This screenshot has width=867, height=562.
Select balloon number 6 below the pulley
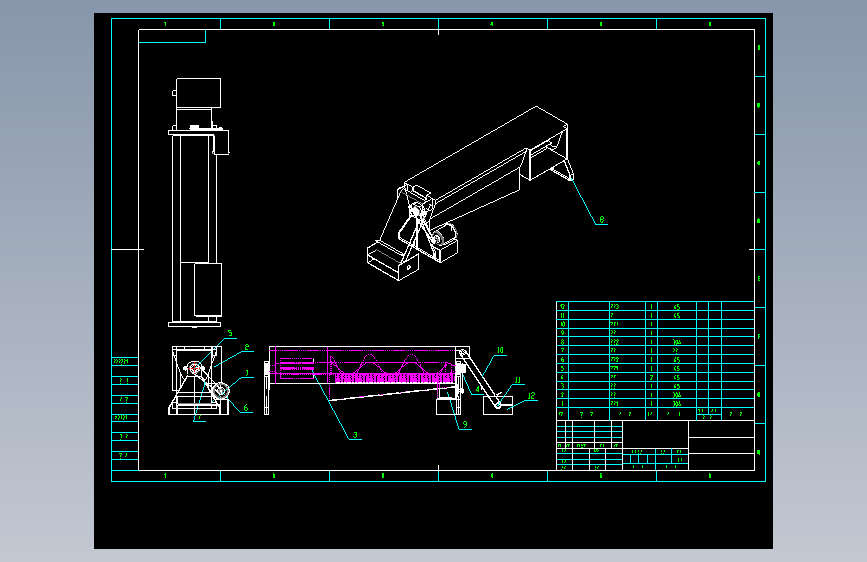point(246,408)
